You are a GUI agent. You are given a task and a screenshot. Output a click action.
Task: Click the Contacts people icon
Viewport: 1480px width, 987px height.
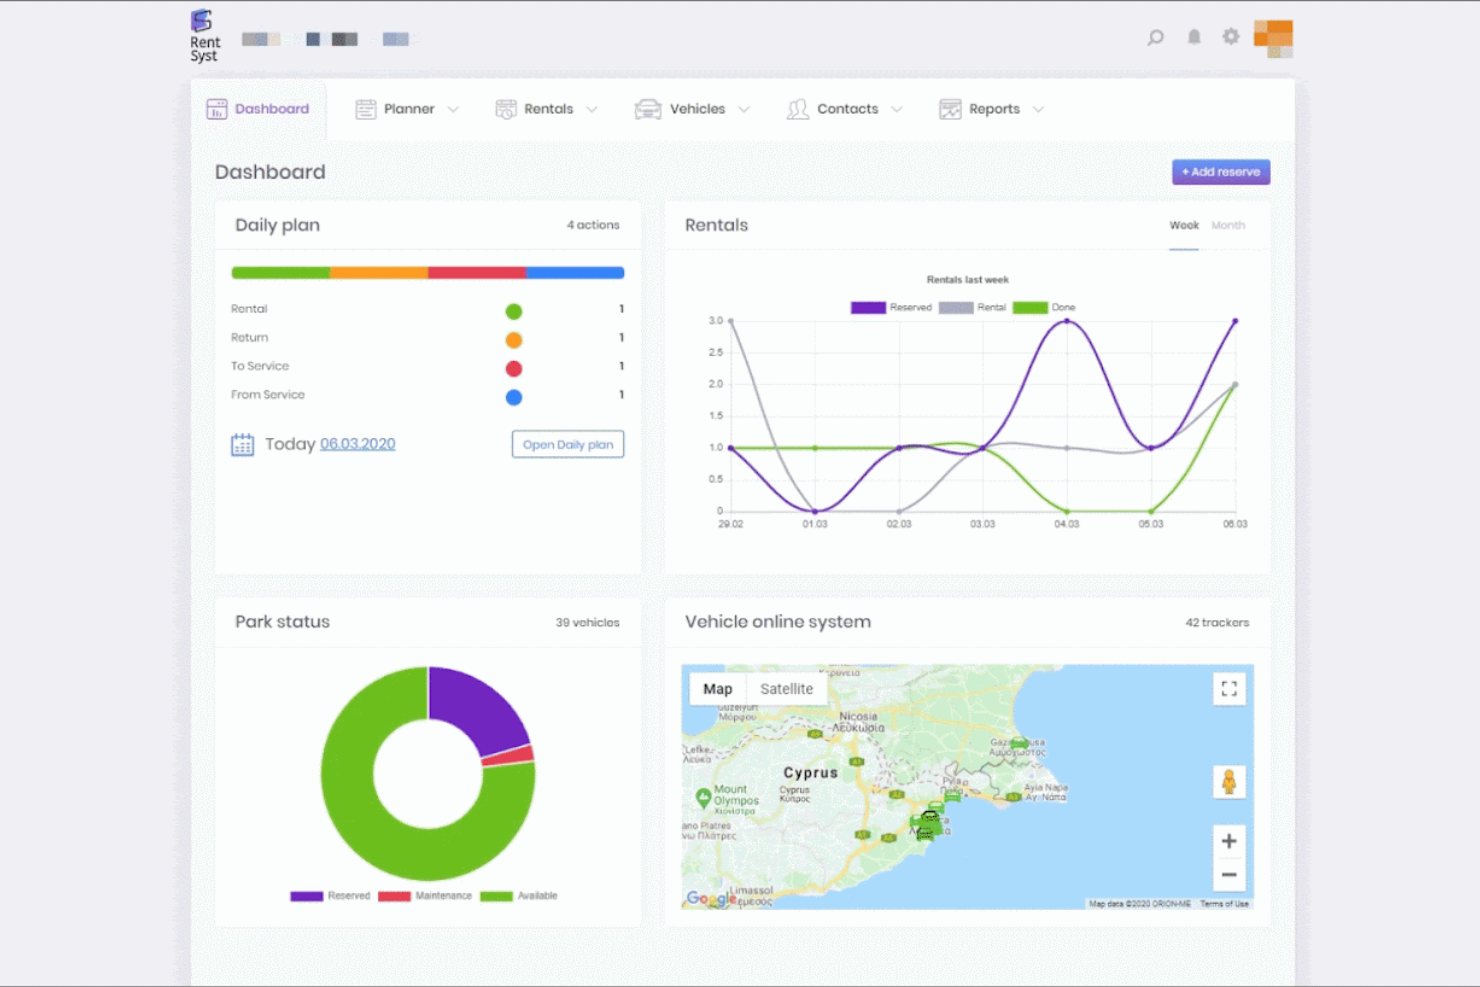coord(797,109)
